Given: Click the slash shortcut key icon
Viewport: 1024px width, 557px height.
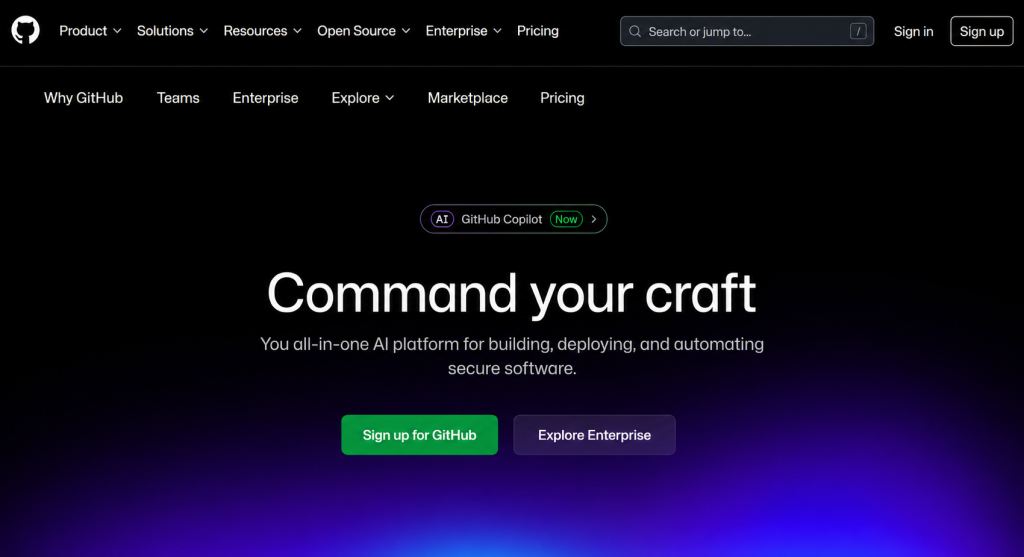Looking at the screenshot, I should tap(858, 31).
